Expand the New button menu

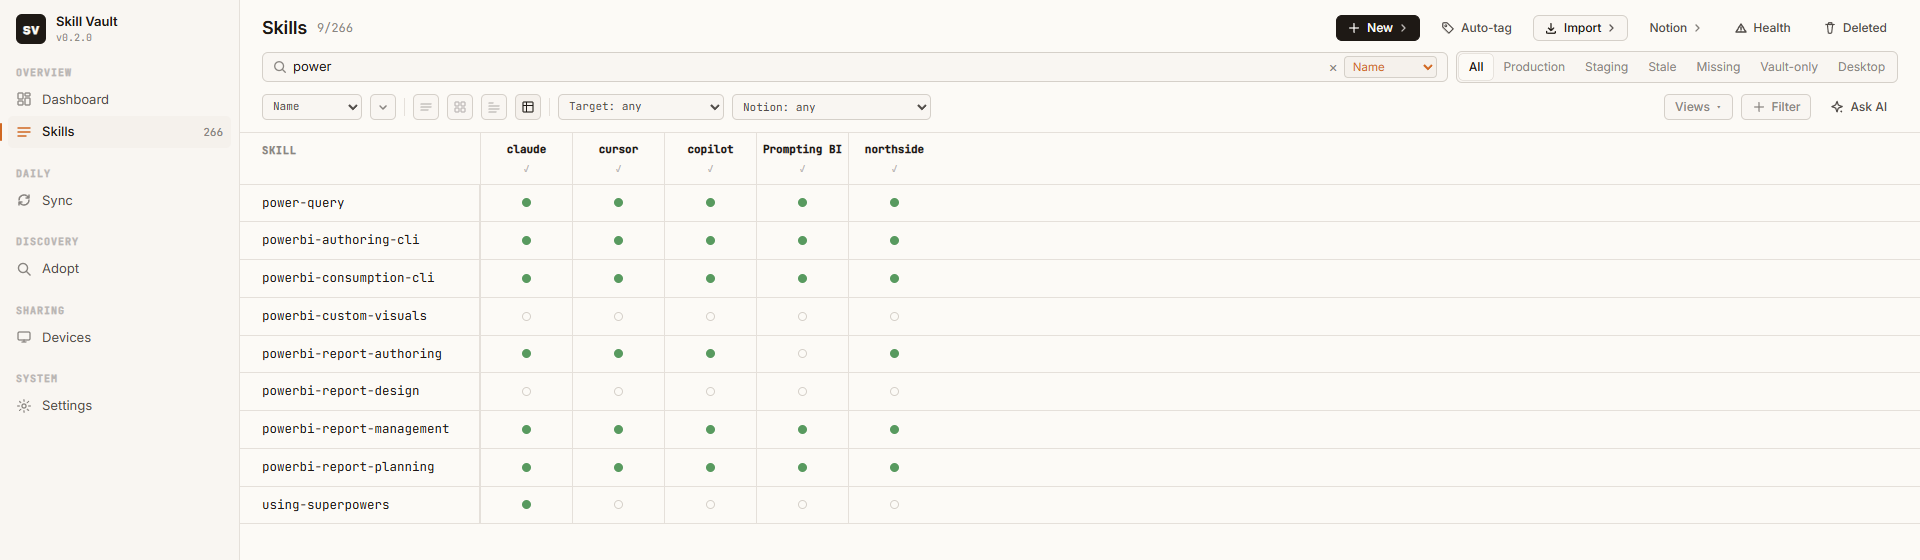pyautogui.click(x=1404, y=28)
